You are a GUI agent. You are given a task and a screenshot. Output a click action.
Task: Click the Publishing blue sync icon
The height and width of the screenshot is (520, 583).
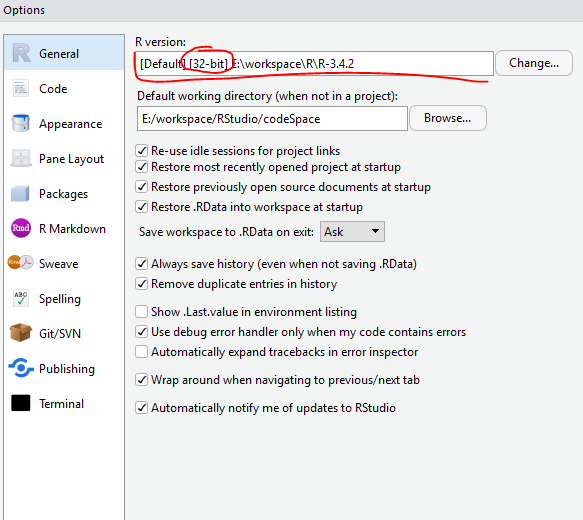click(x=21, y=368)
